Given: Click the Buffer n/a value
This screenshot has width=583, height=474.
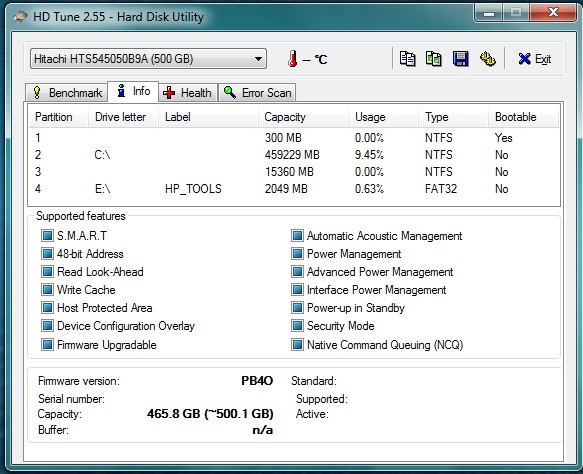Looking at the screenshot, I should click(262, 430).
